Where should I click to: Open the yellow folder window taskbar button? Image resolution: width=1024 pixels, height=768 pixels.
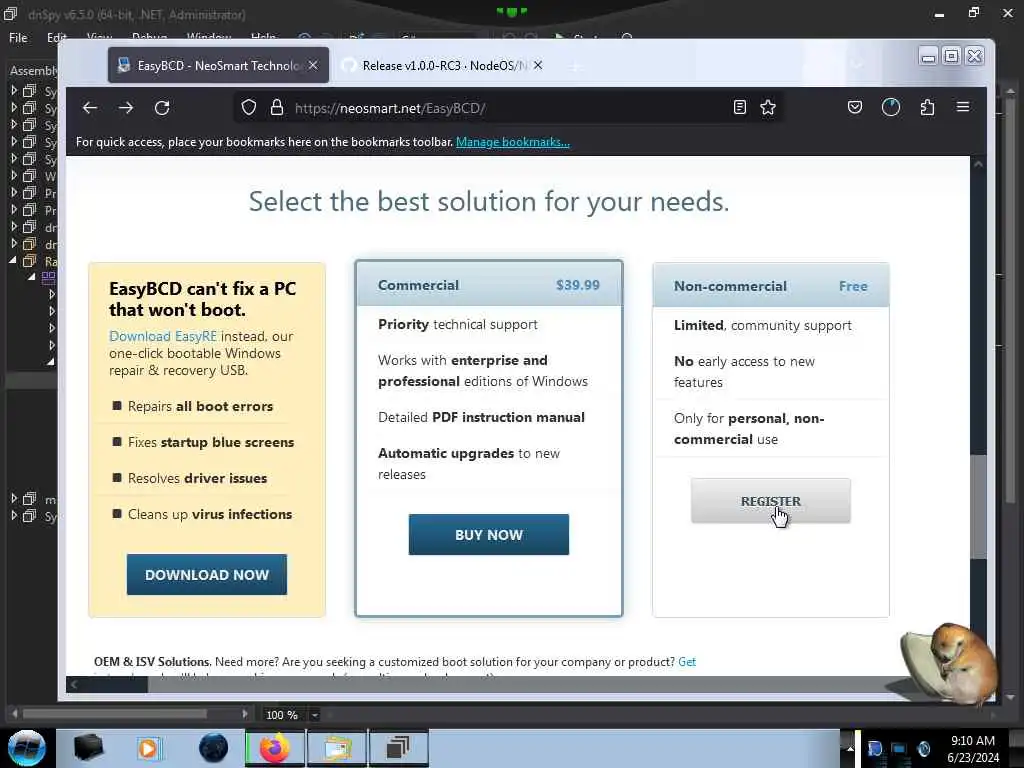[x=336, y=748]
